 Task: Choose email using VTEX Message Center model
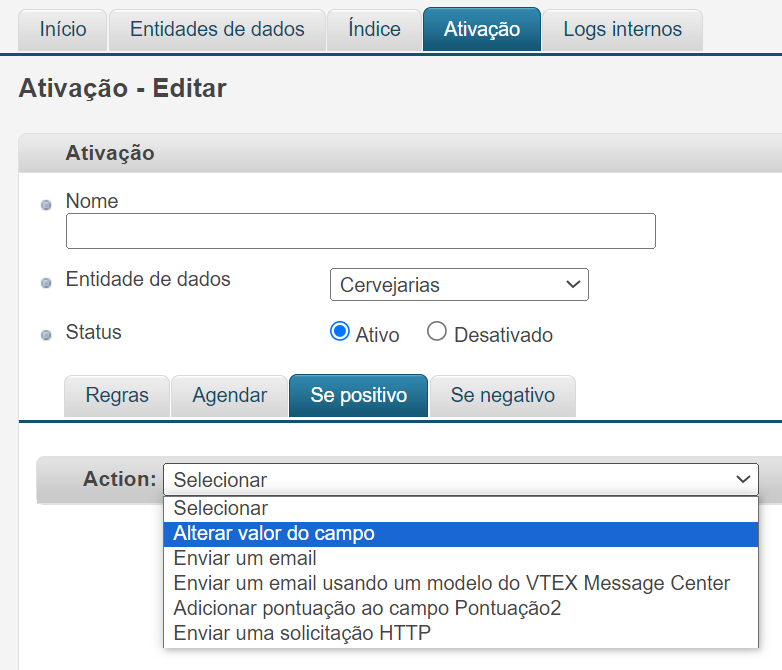pos(451,583)
